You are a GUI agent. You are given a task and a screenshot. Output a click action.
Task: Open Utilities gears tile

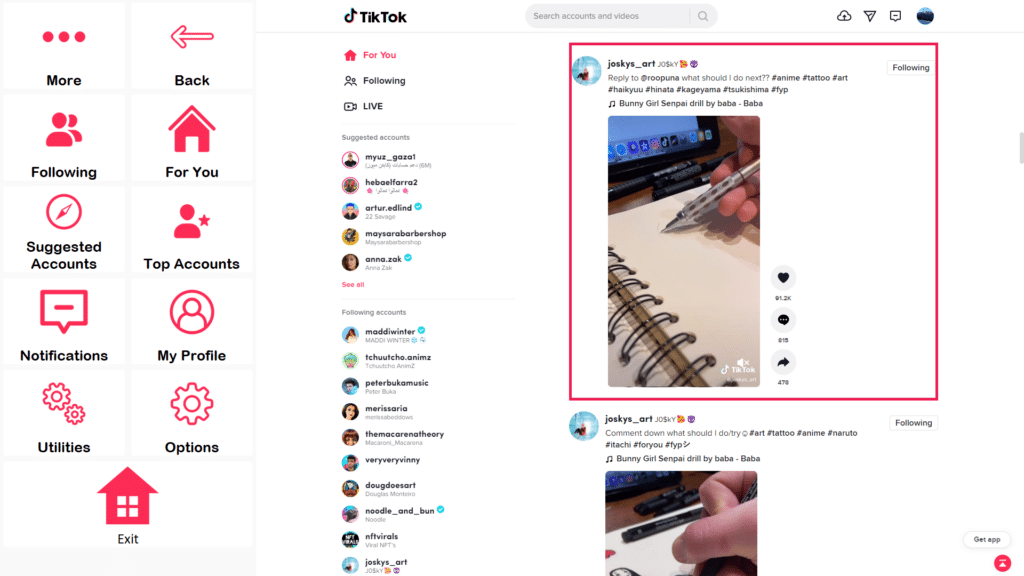pyautogui.click(x=63, y=413)
